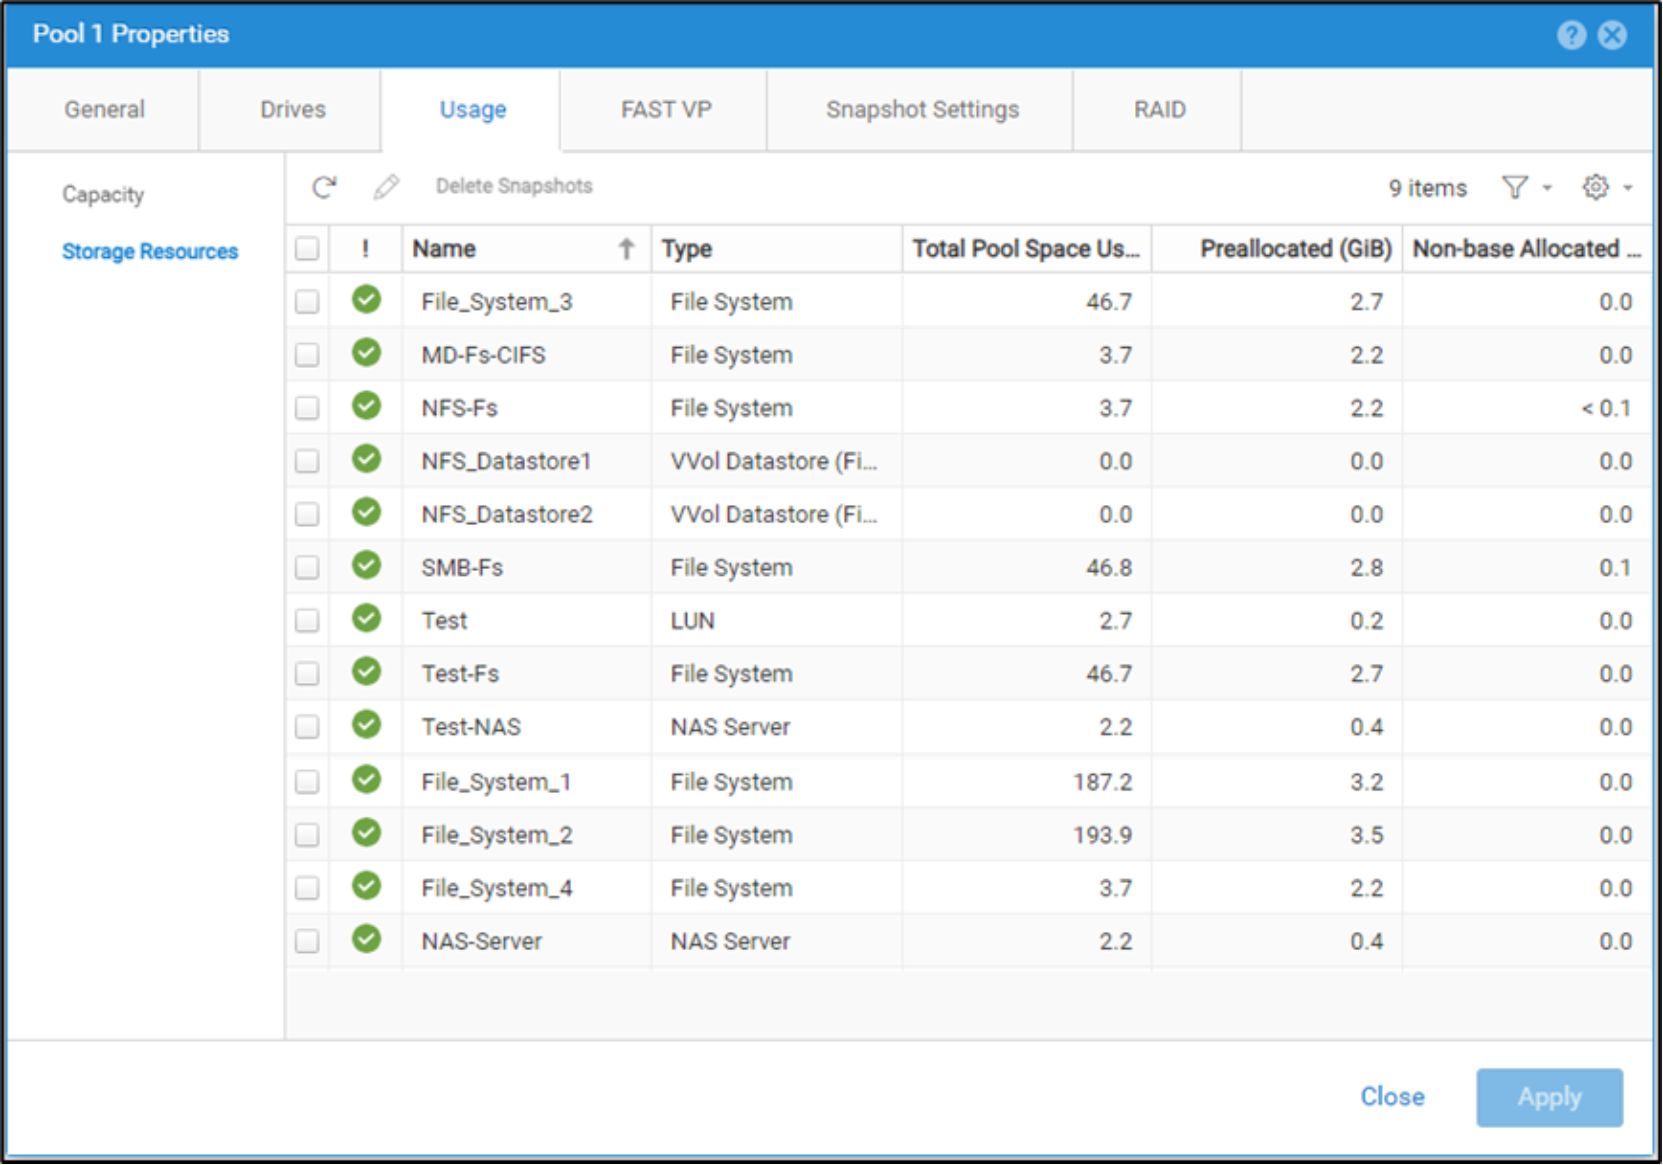Click green status icon for File_System_2
The width and height of the screenshot is (1663, 1165).
point(367,833)
